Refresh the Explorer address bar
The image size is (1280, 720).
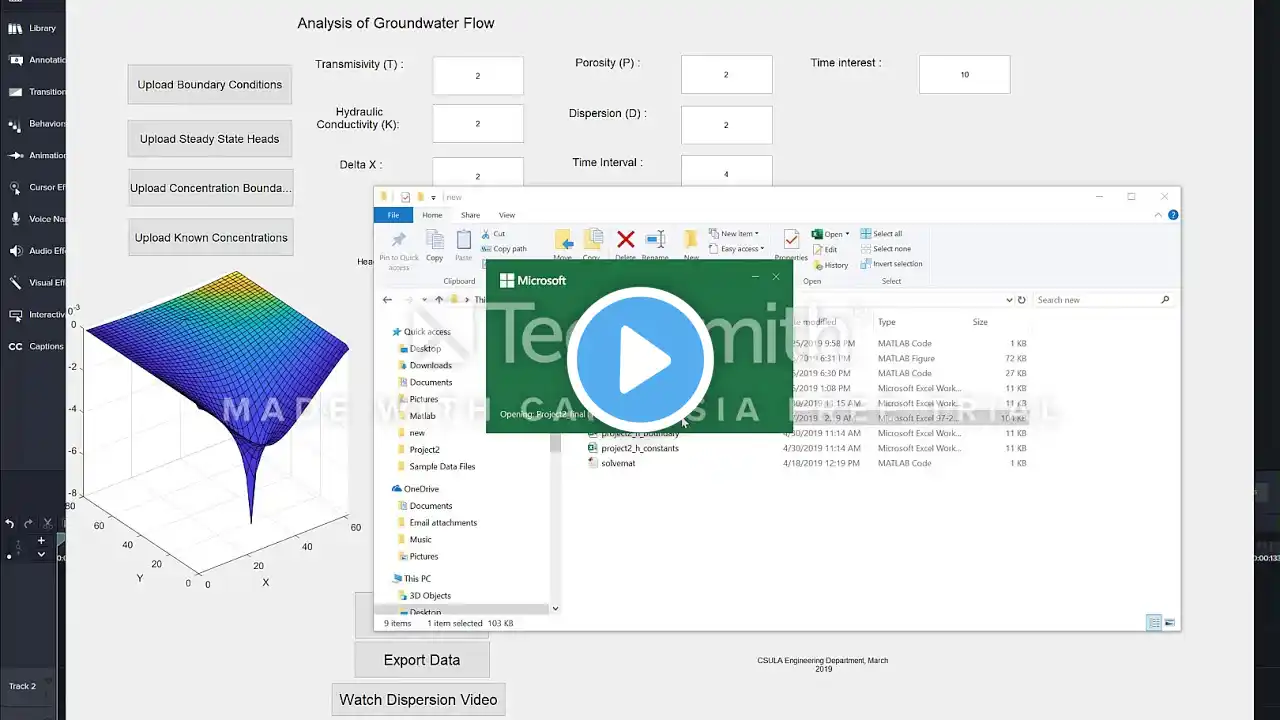tap(1021, 300)
